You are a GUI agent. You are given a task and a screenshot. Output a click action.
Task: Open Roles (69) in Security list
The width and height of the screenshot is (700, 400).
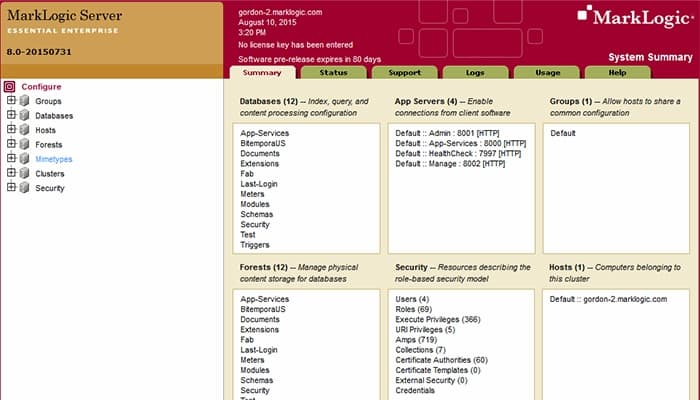pos(413,309)
